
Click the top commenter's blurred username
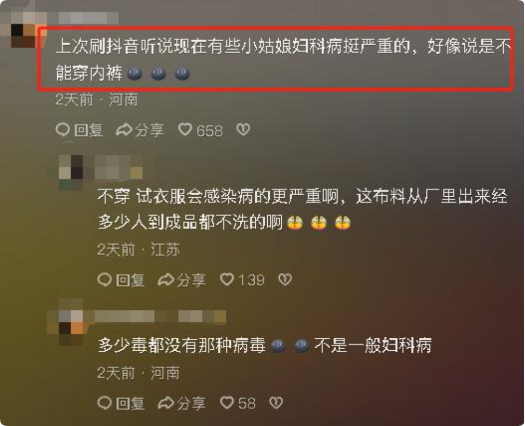pos(89,18)
